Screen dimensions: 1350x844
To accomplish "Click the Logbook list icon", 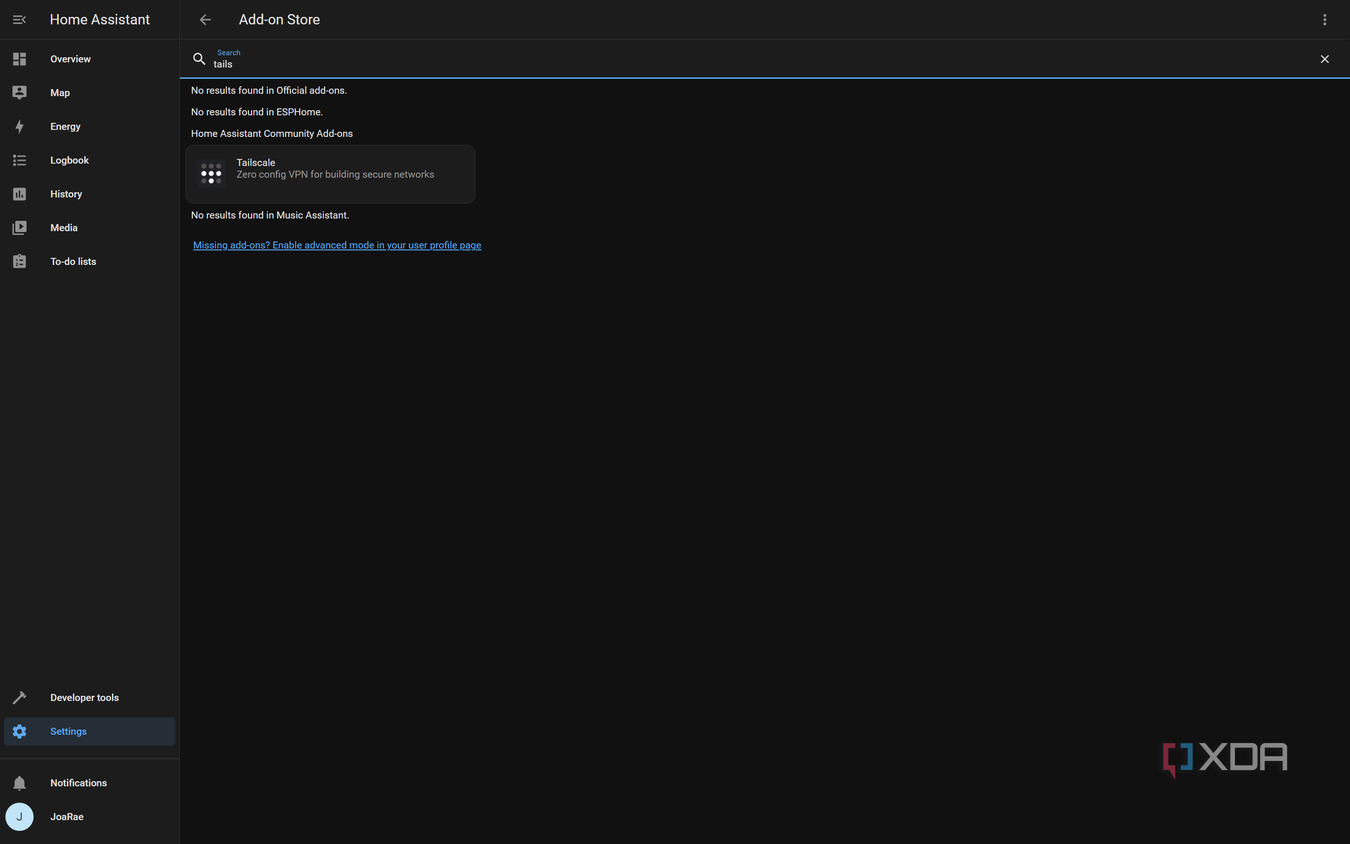I will 19,160.
